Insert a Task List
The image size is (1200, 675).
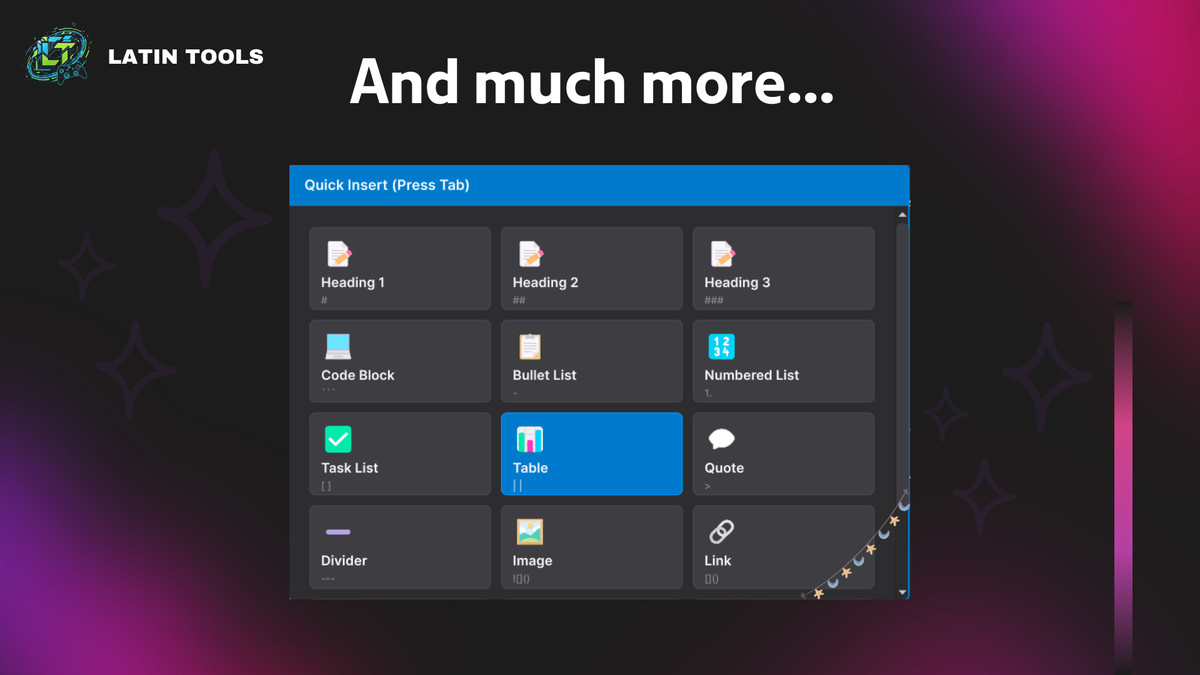[400, 454]
